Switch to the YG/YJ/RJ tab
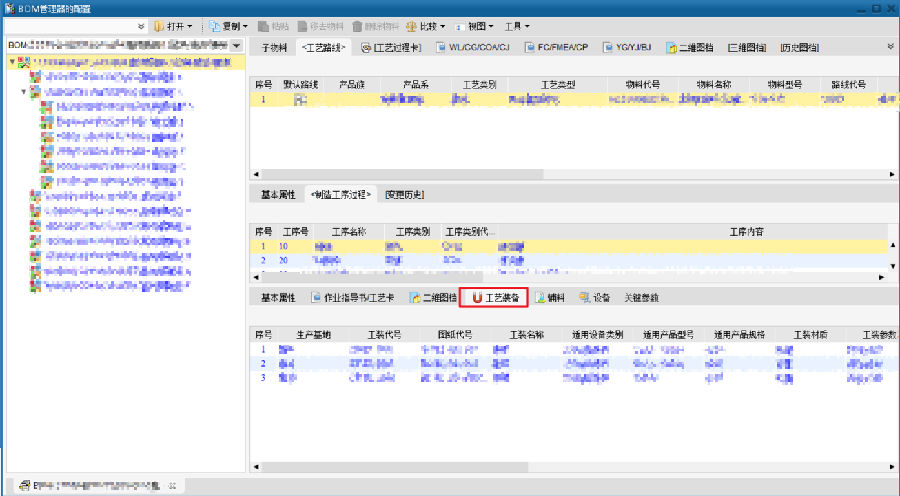The width and height of the screenshot is (900, 496). tap(627, 47)
